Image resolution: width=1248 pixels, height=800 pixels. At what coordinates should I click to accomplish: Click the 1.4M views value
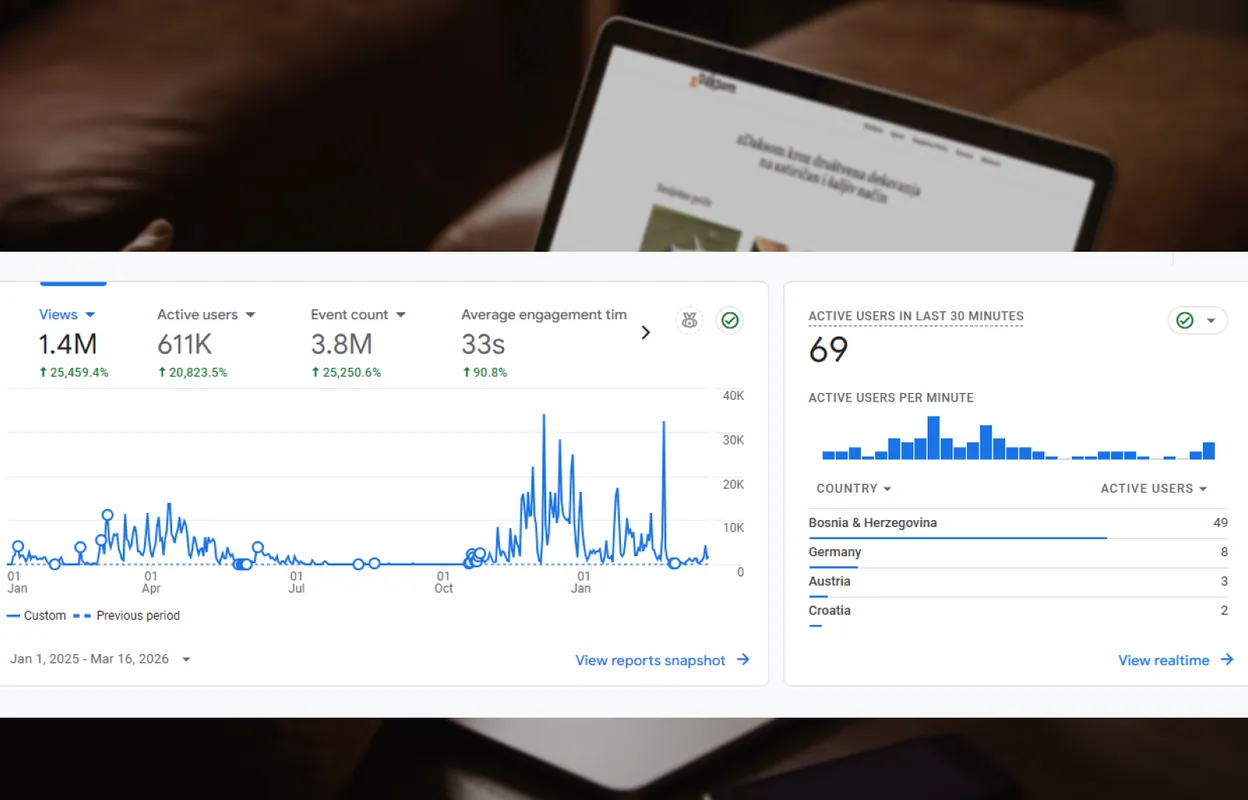[67, 345]
